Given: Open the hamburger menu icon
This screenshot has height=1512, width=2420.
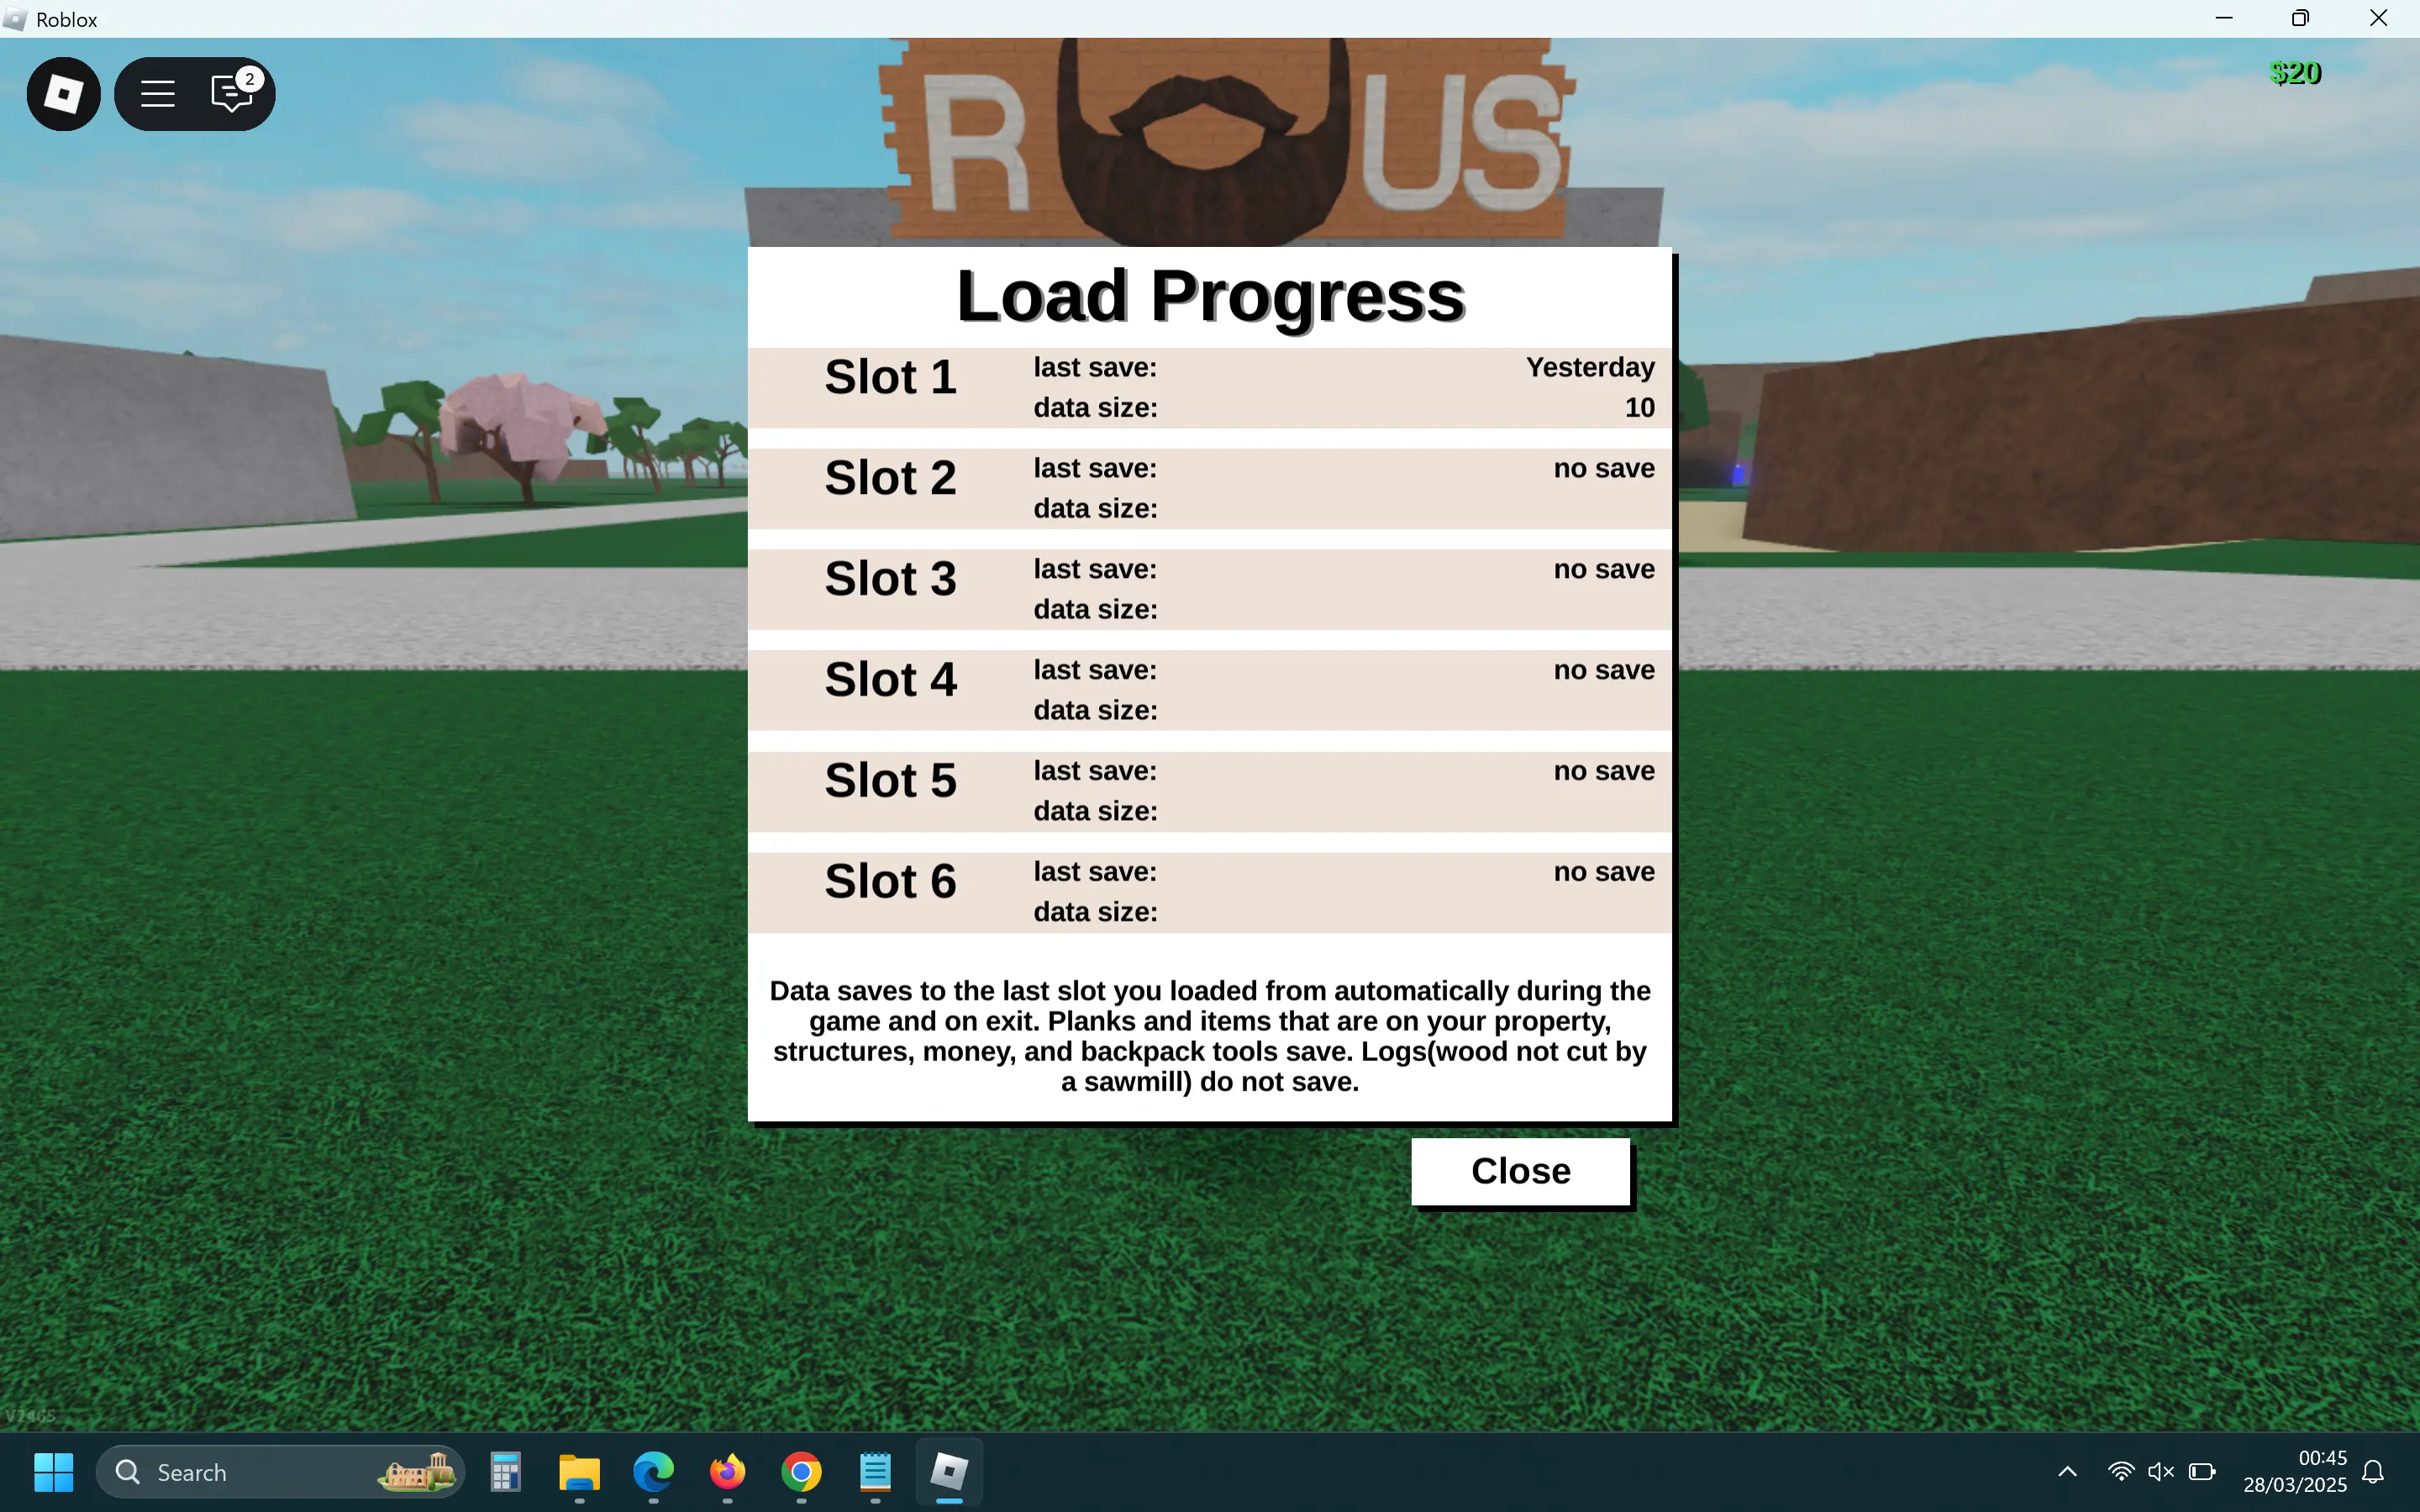Looking at the screenshot, I should pos(157,94).
